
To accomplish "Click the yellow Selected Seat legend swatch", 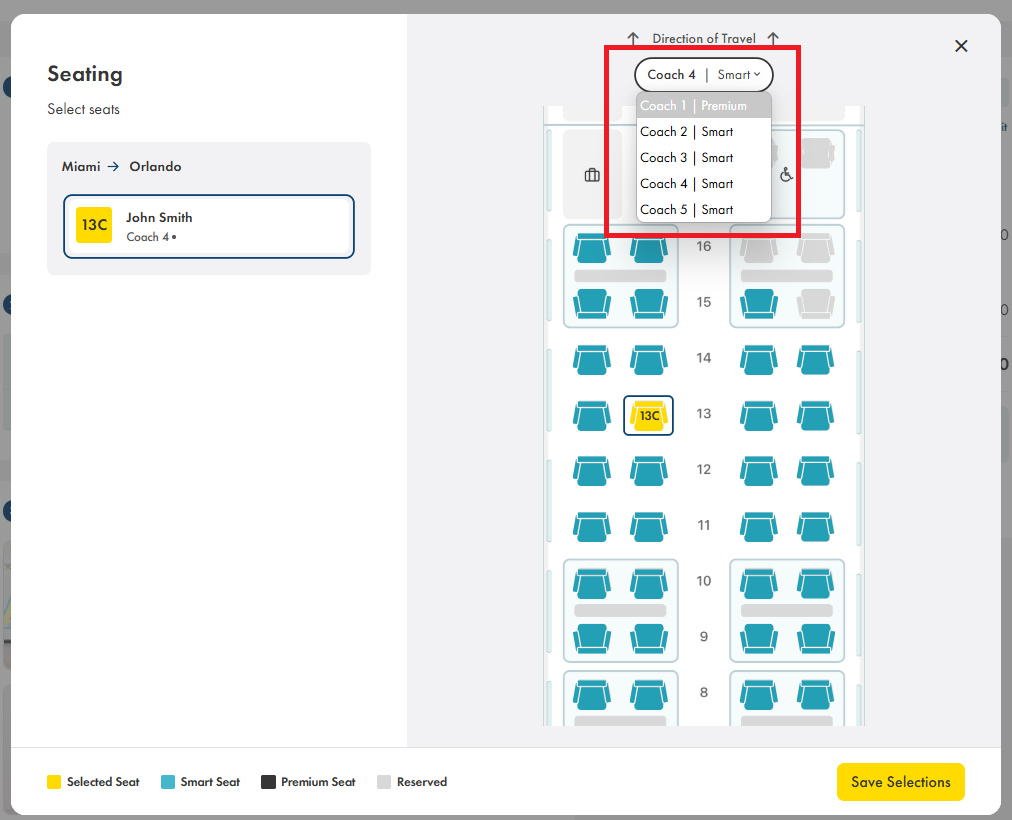I will pos(54,782).
